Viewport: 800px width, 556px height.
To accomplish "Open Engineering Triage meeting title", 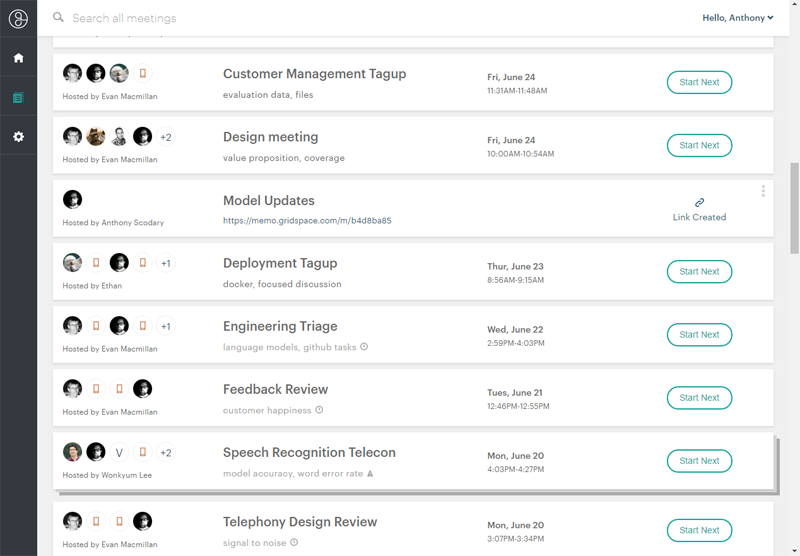I will click(280, 326).
